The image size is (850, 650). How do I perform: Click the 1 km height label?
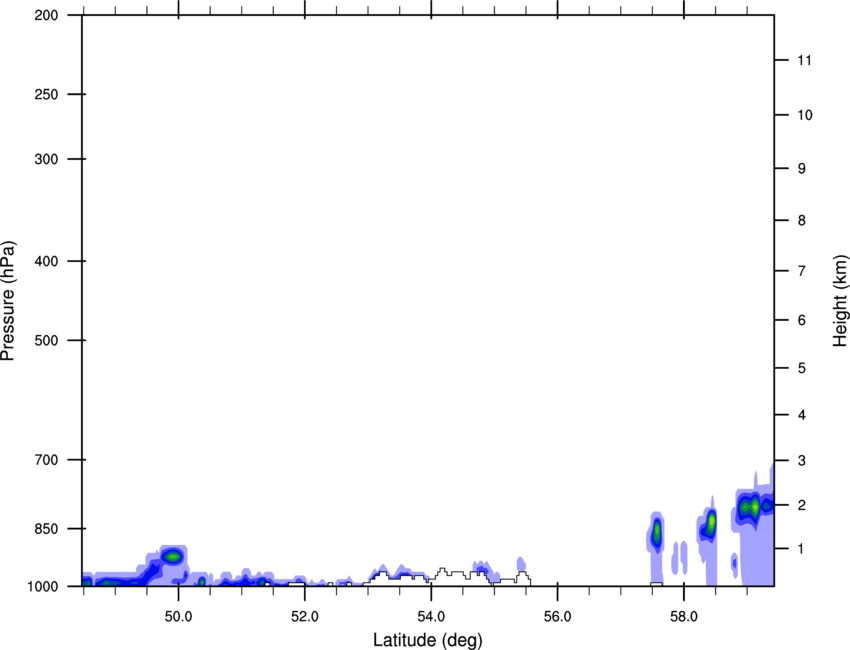[802, 549]
